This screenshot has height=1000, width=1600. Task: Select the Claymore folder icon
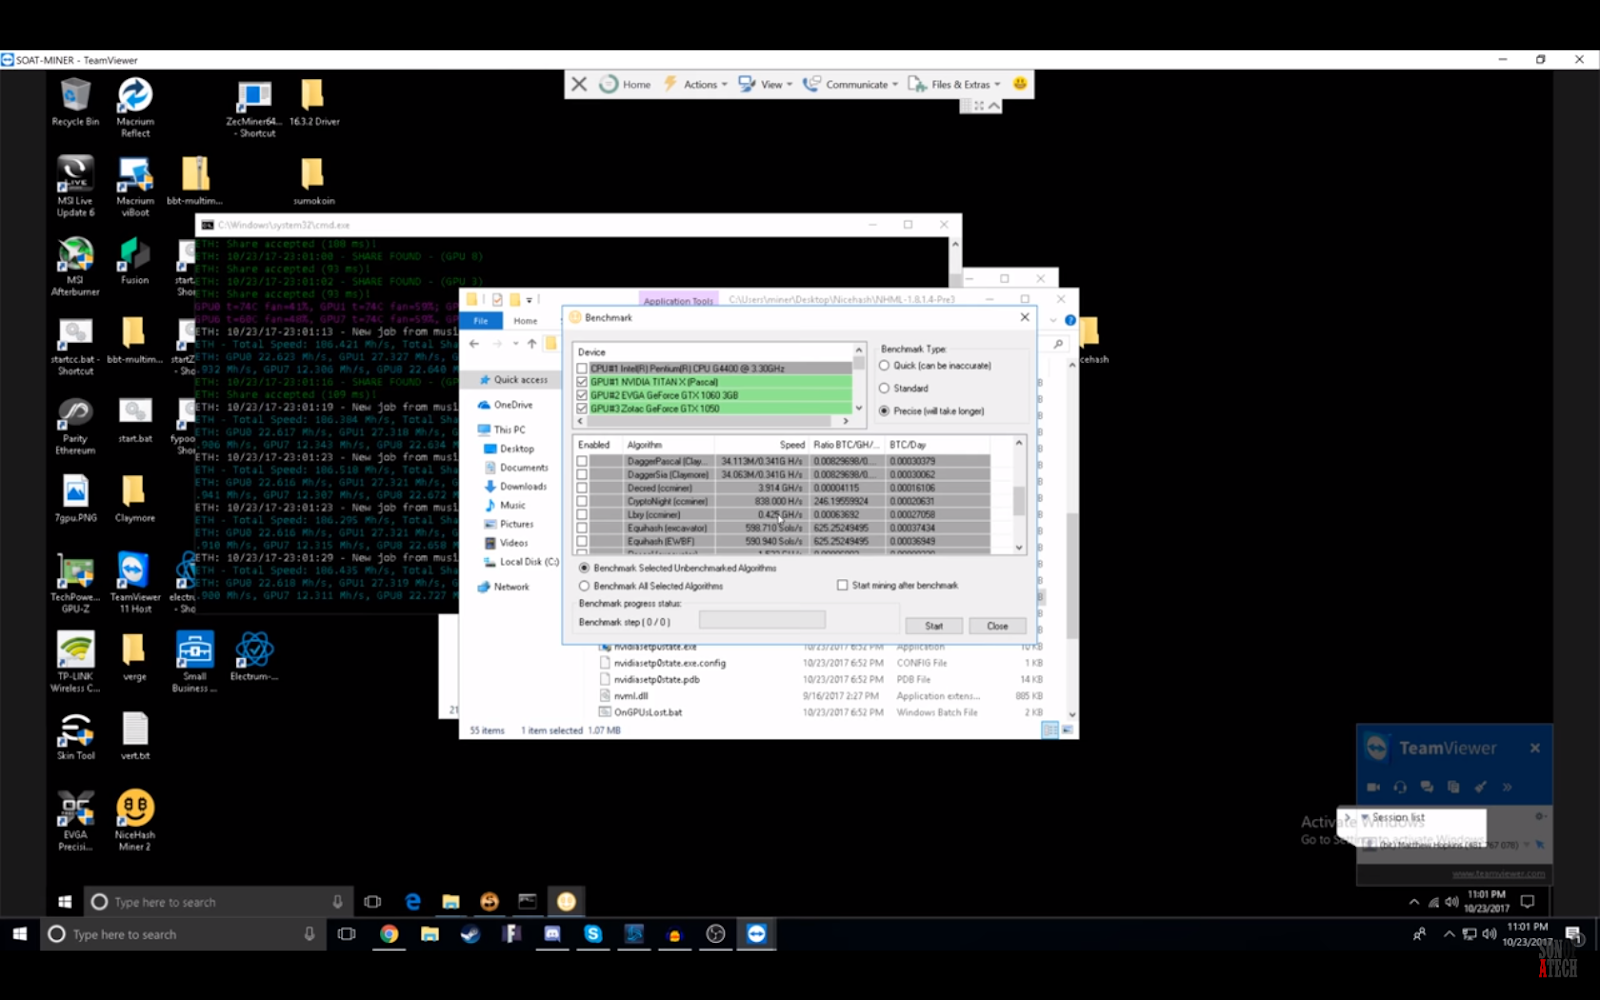pyautogui.click(x=135, y=499)
